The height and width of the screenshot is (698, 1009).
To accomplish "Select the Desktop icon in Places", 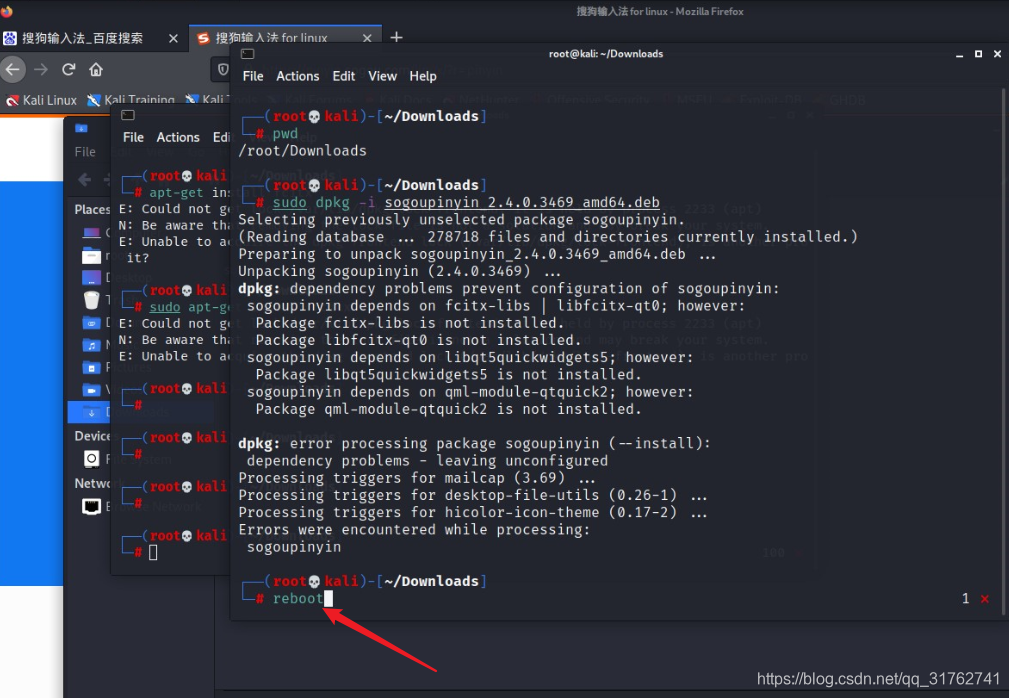I will coord(91,278).
